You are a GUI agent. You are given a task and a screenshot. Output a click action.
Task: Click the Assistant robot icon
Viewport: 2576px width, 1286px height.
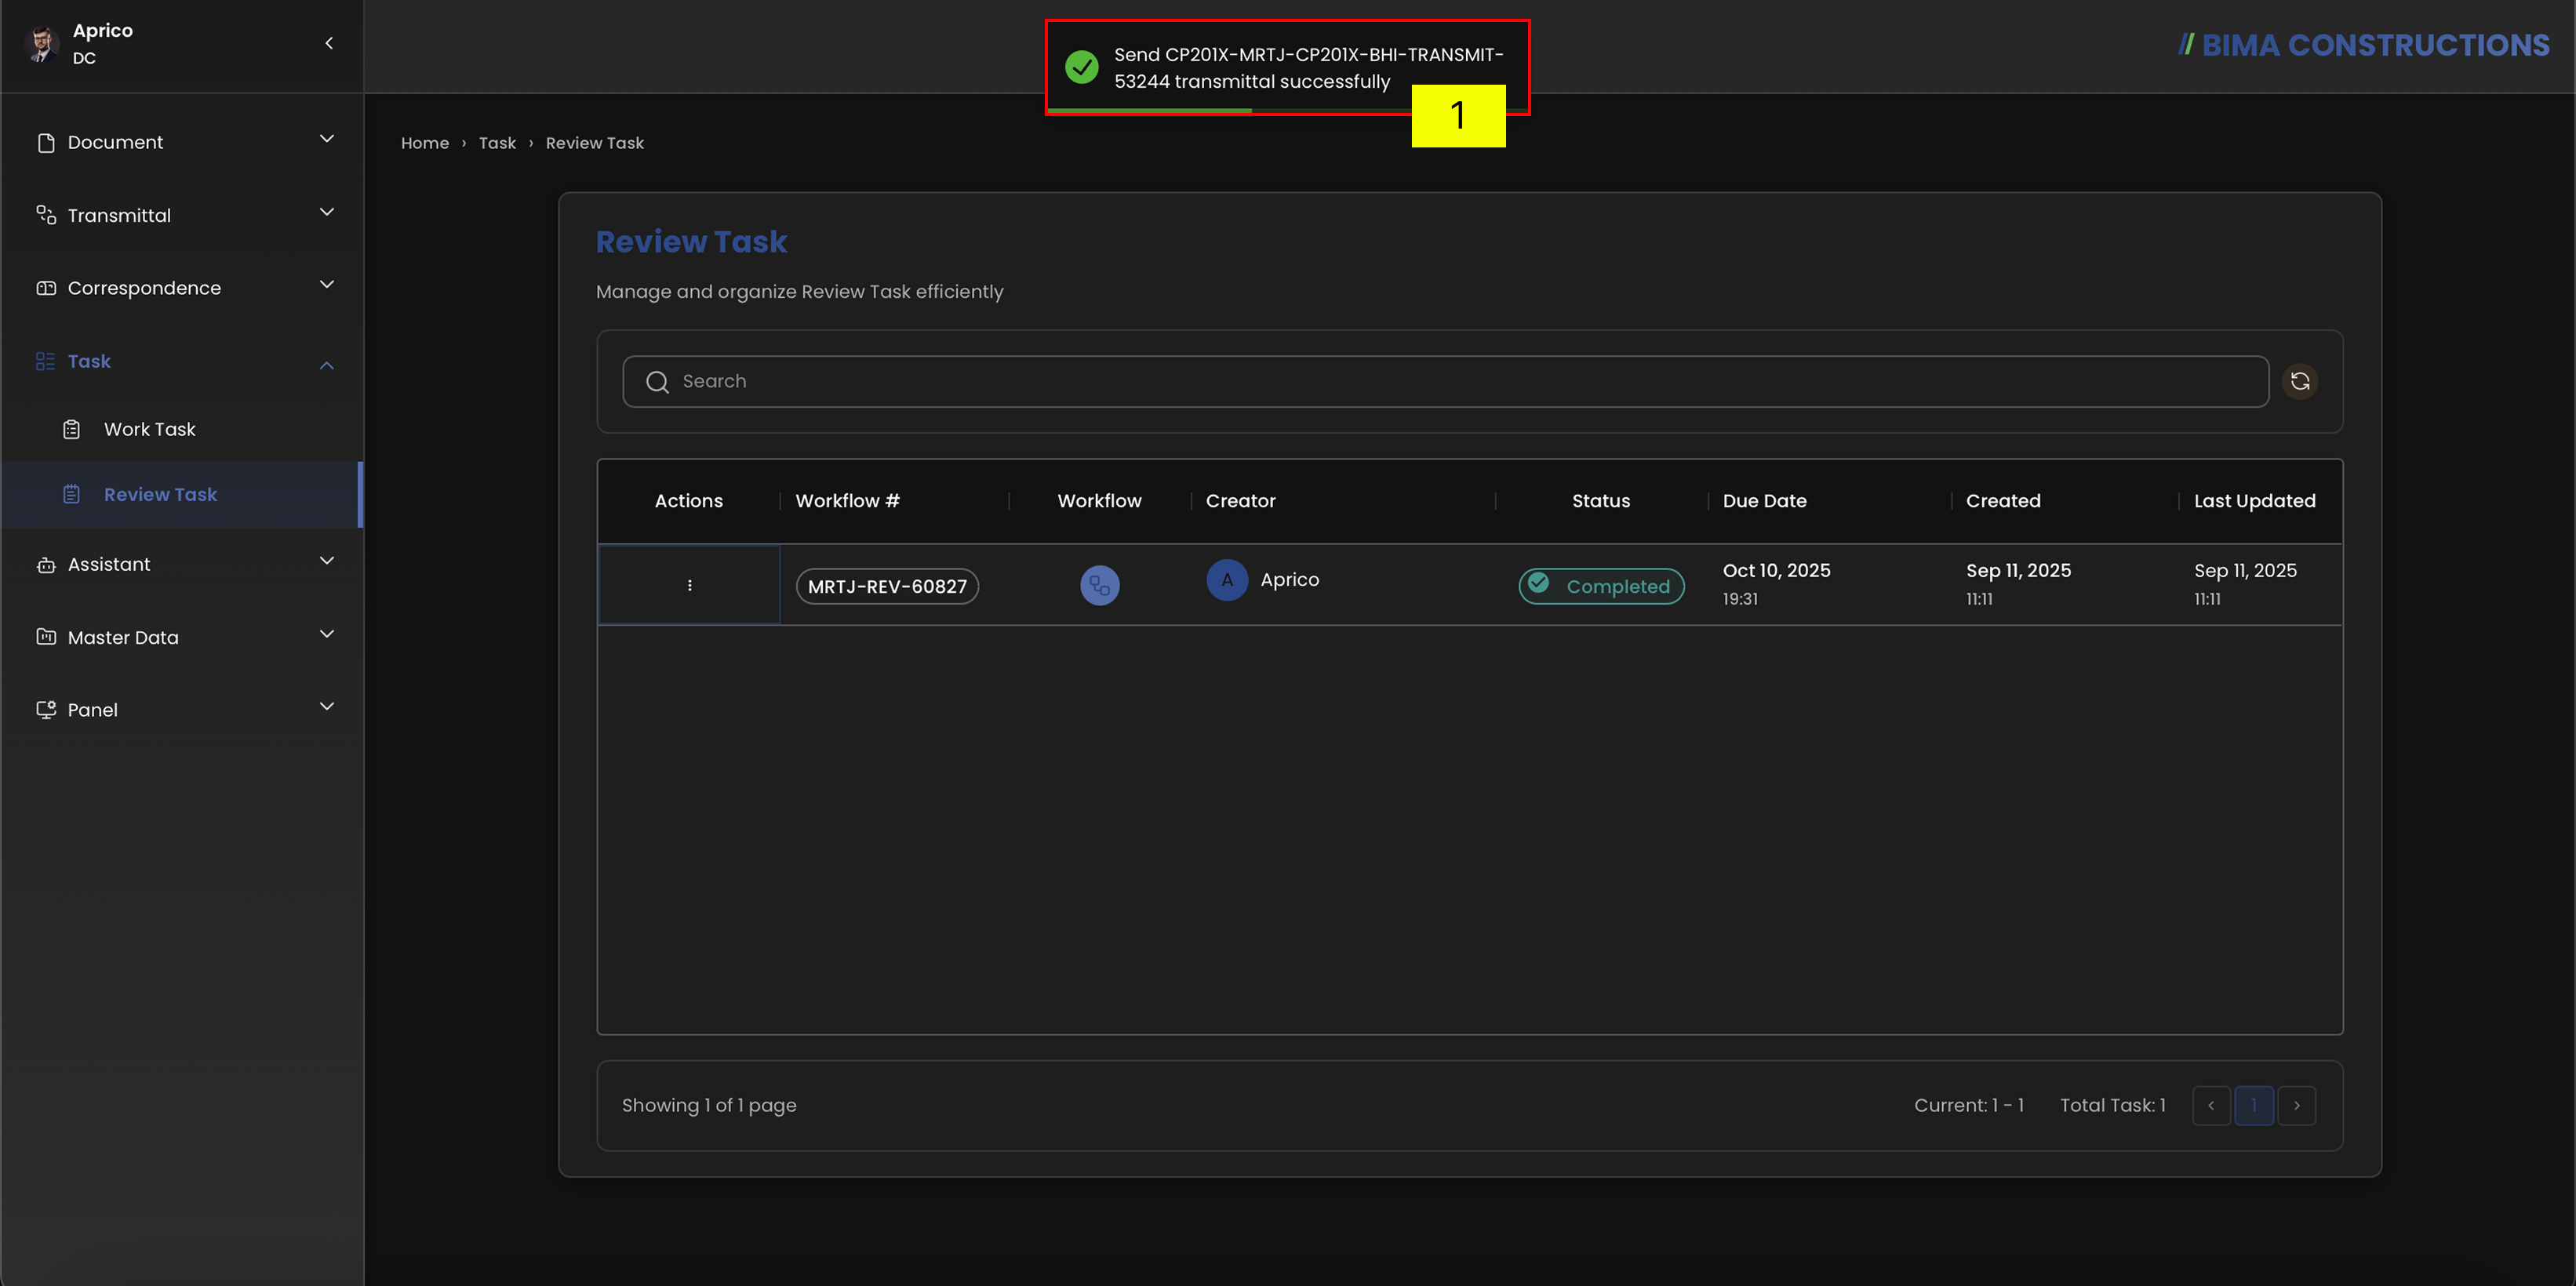46,564
